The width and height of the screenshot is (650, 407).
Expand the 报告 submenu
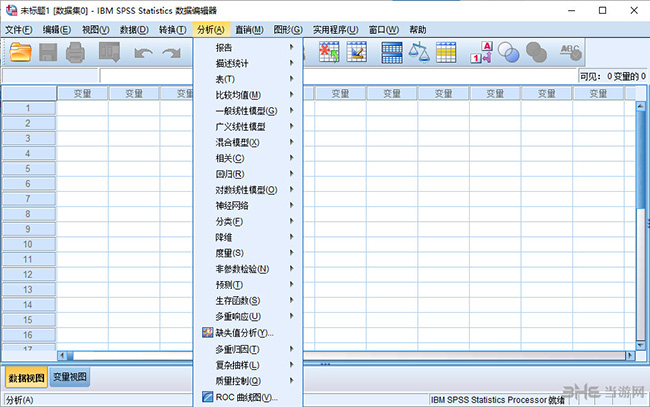tap(248, 48)
